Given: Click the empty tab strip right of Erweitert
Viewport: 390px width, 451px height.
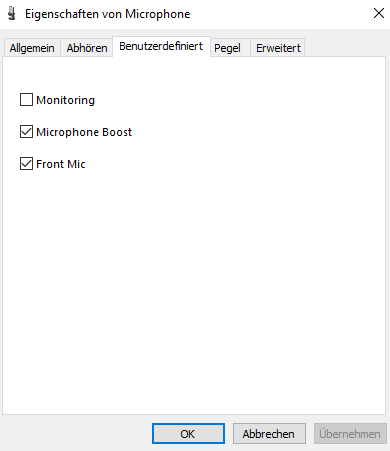Looking at the screenshot, I should coord(345,47).
